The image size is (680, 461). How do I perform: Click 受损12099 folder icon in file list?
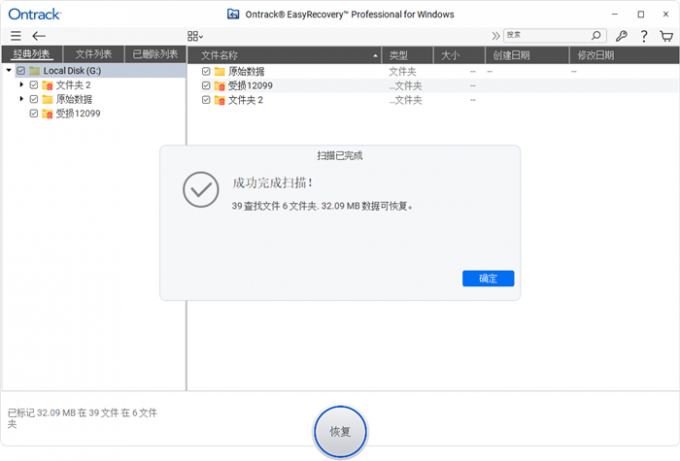click(220, 85)
